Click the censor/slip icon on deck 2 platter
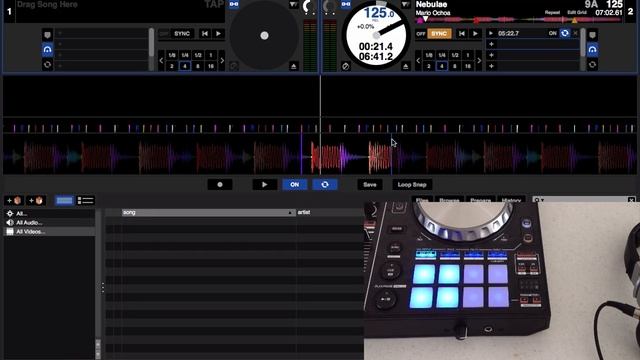The height and width of the screenshot is (360, 640). [346, 66]
